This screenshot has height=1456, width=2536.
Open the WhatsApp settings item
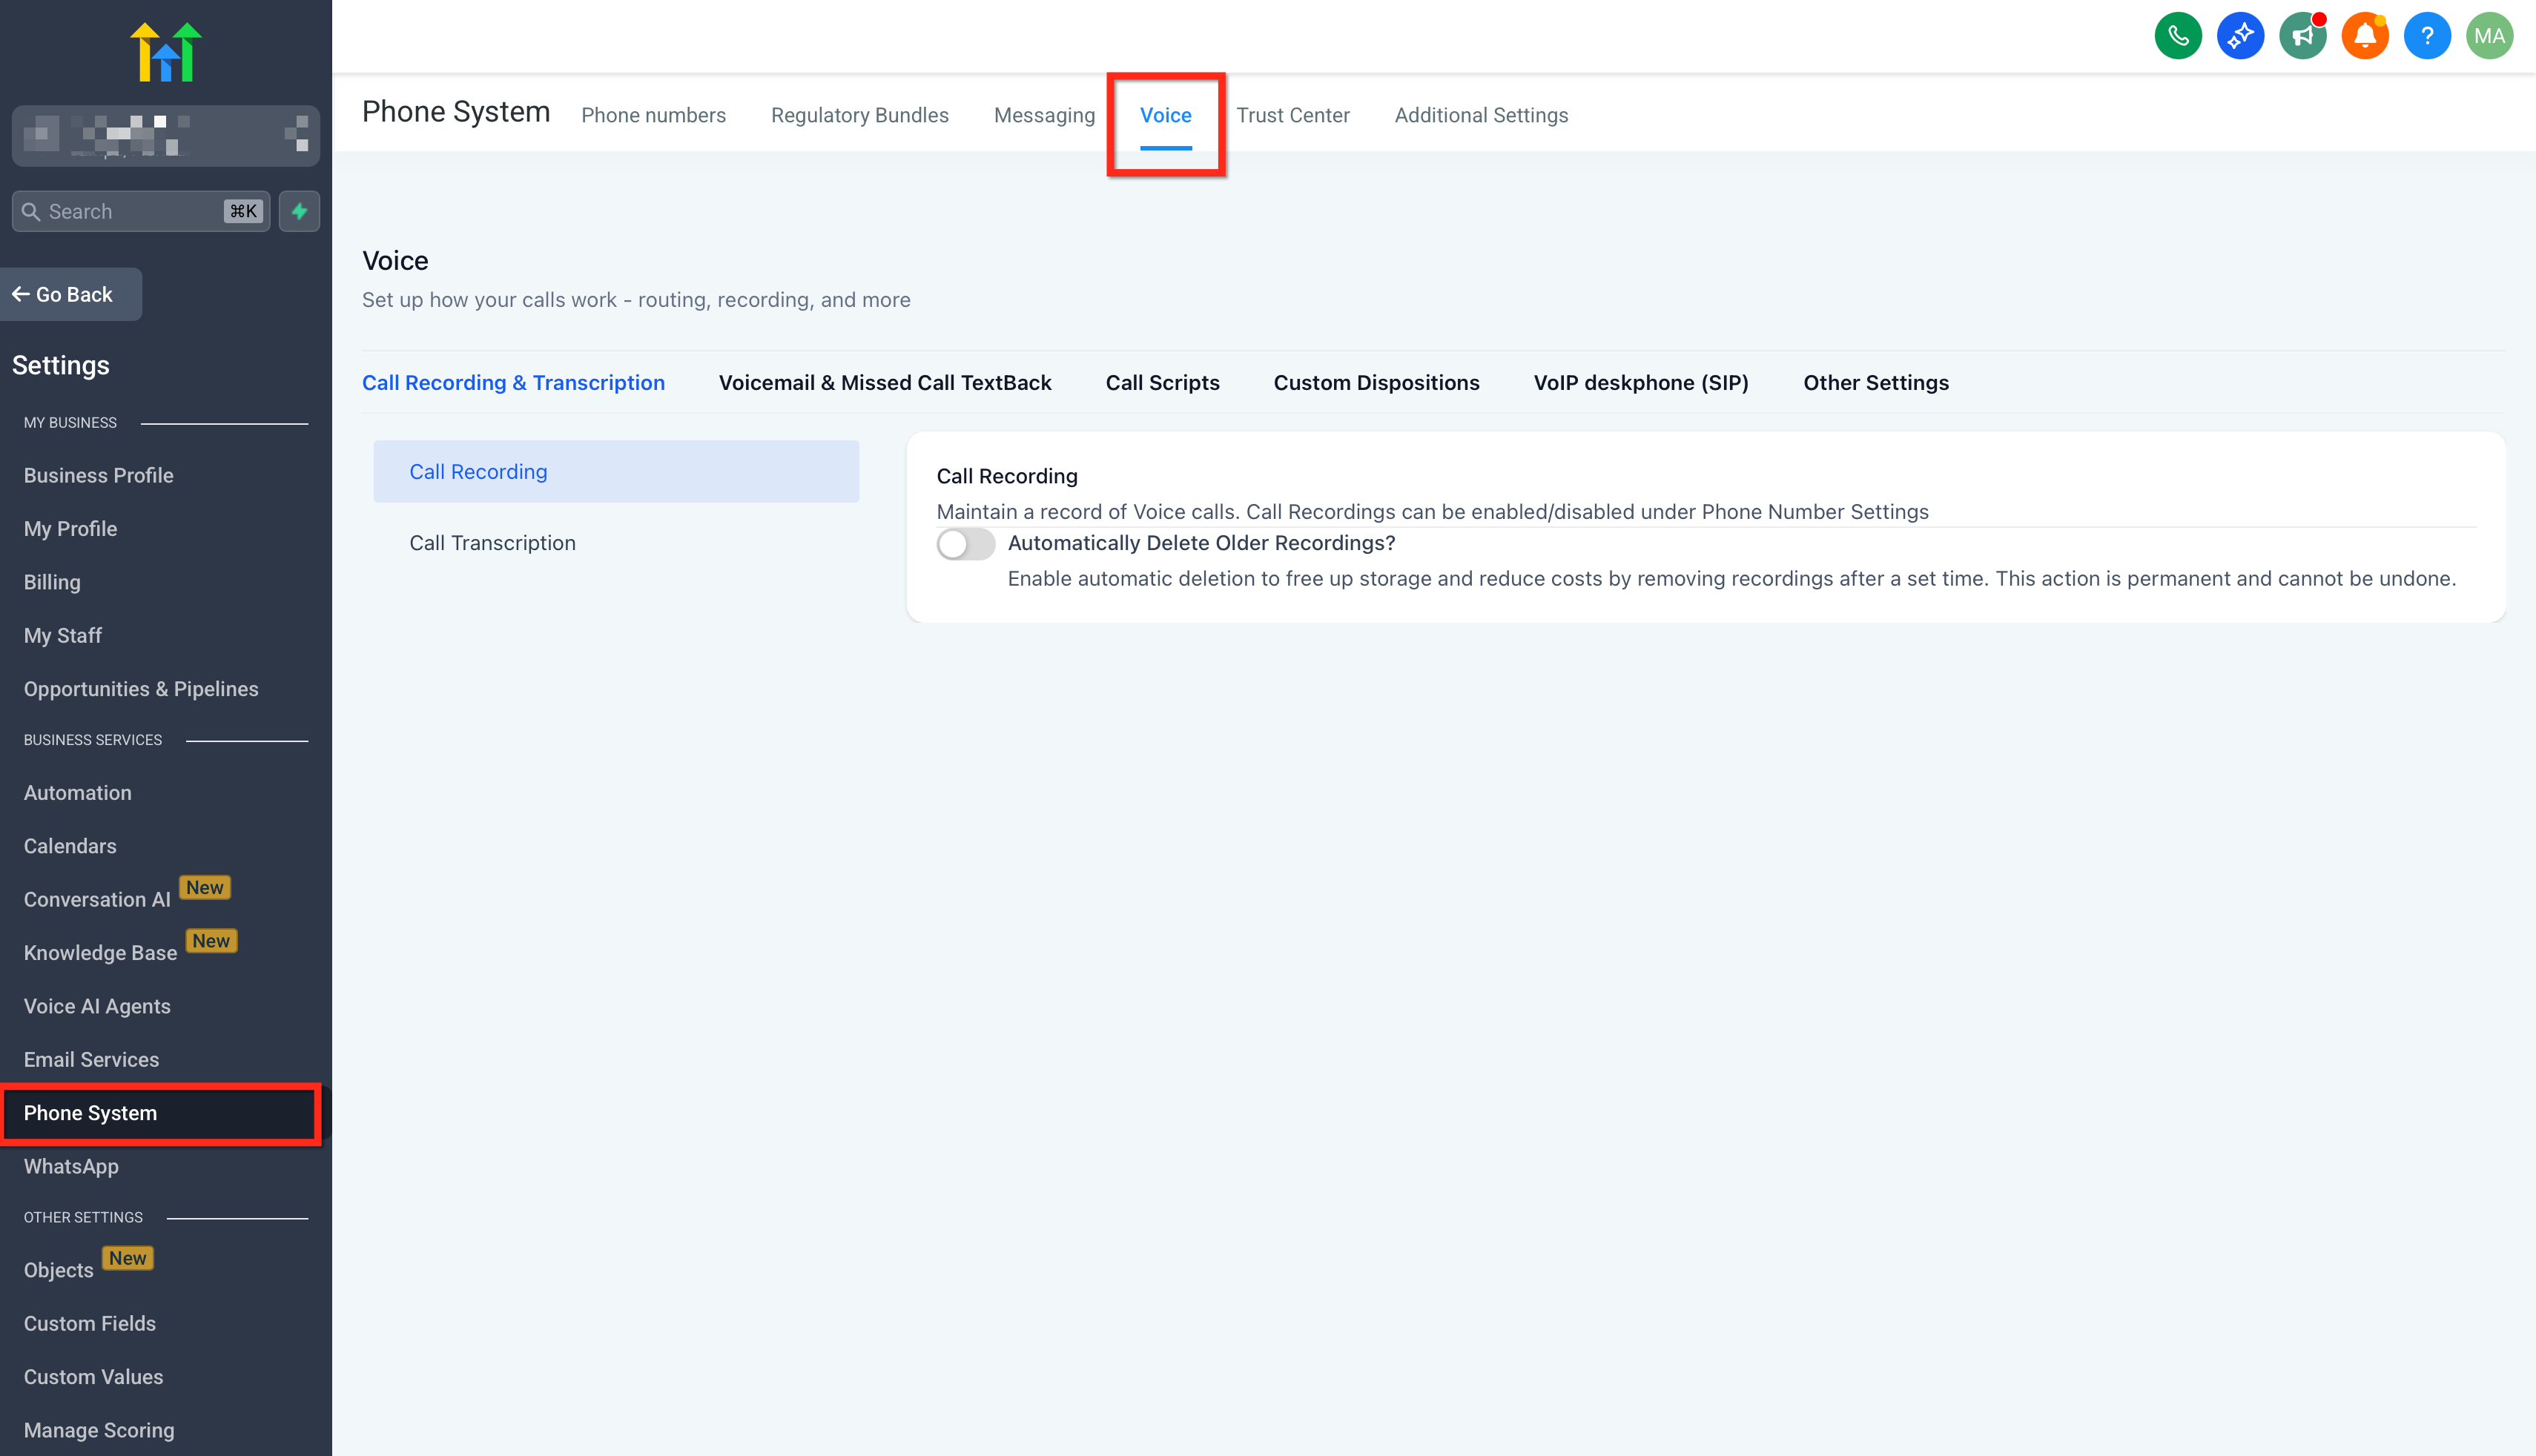point(71,1166)
